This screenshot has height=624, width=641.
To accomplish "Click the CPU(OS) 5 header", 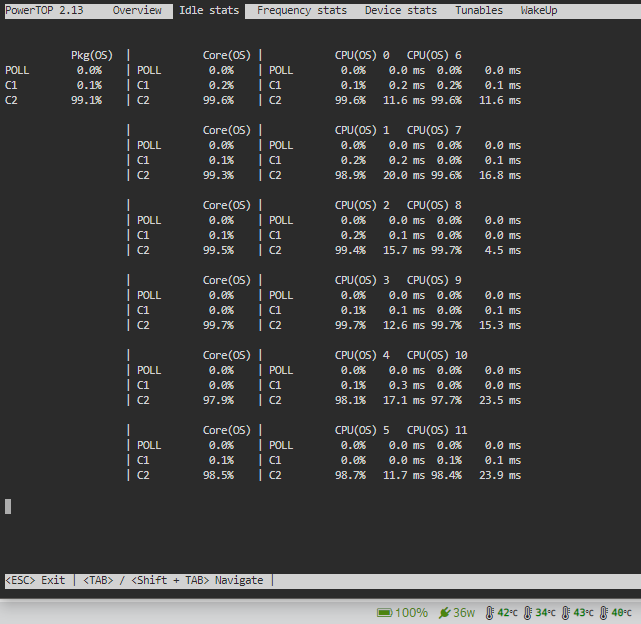I will [x=362, y=430].
